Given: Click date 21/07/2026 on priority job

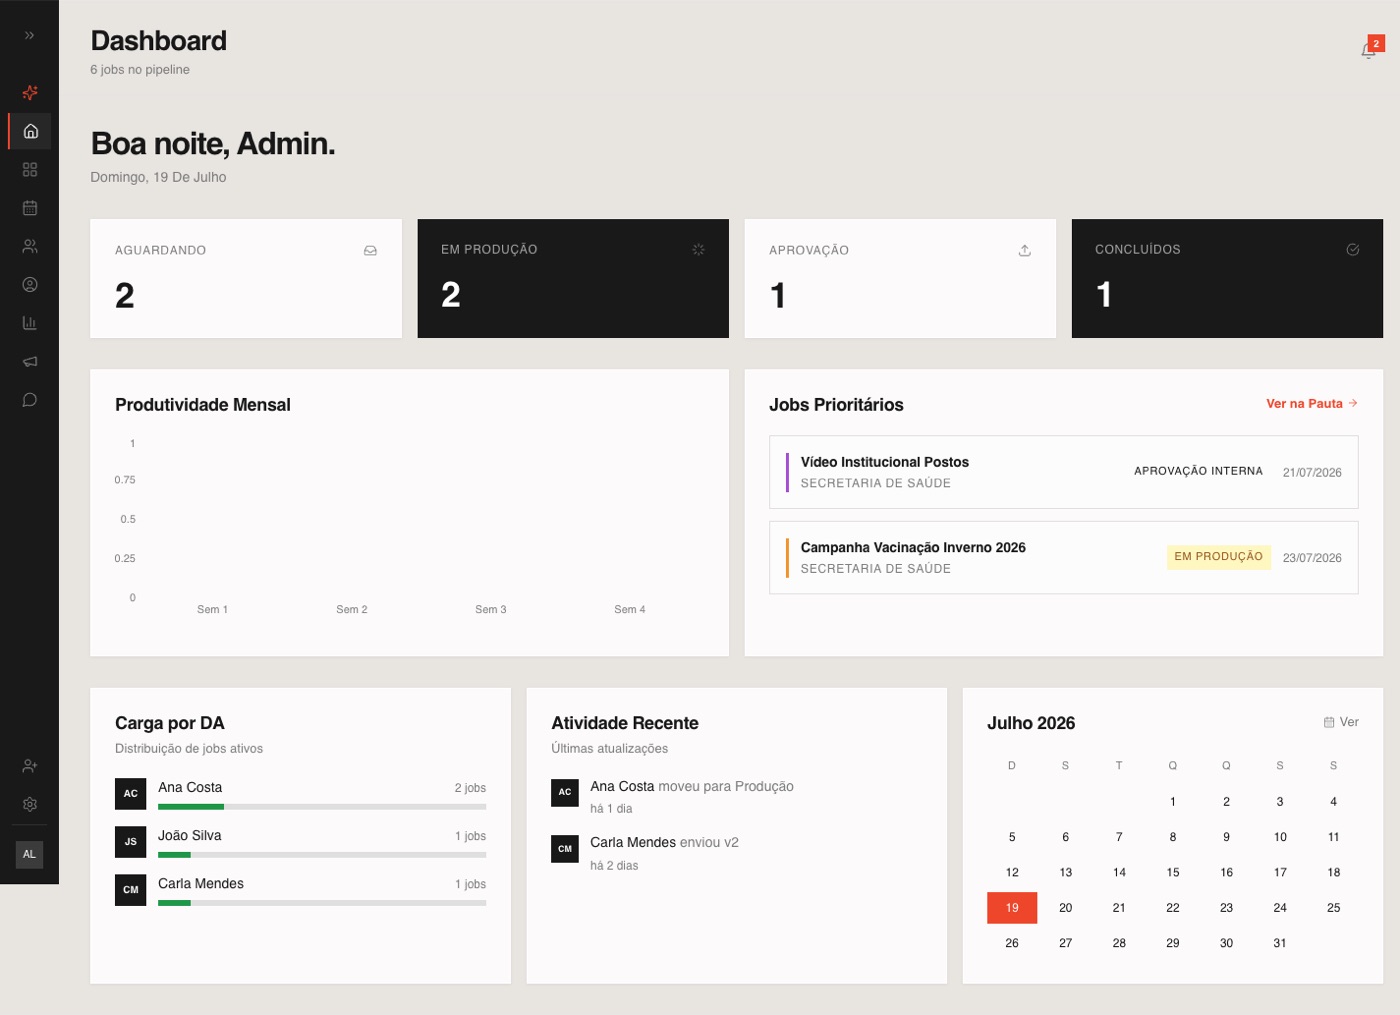Looking at the screenshot, I should coord(1312,473).
